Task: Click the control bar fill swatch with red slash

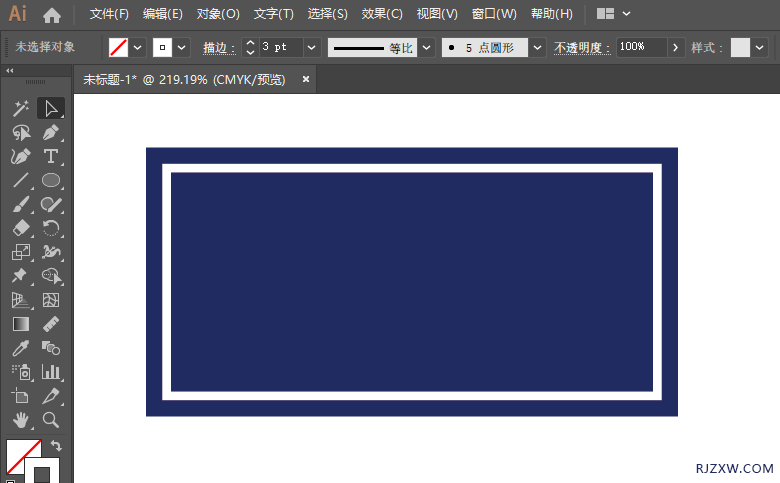Action: point(118,48)
